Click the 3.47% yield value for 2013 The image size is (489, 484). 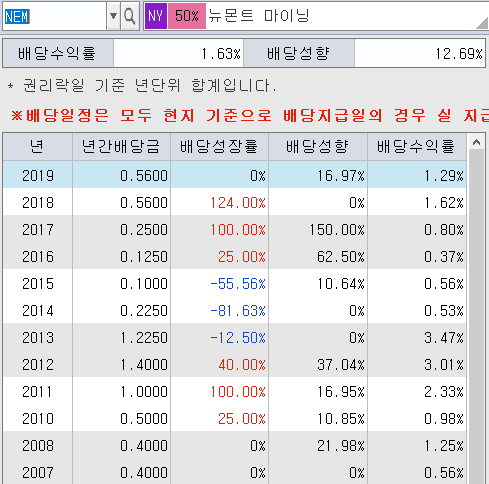coord(444,338)
